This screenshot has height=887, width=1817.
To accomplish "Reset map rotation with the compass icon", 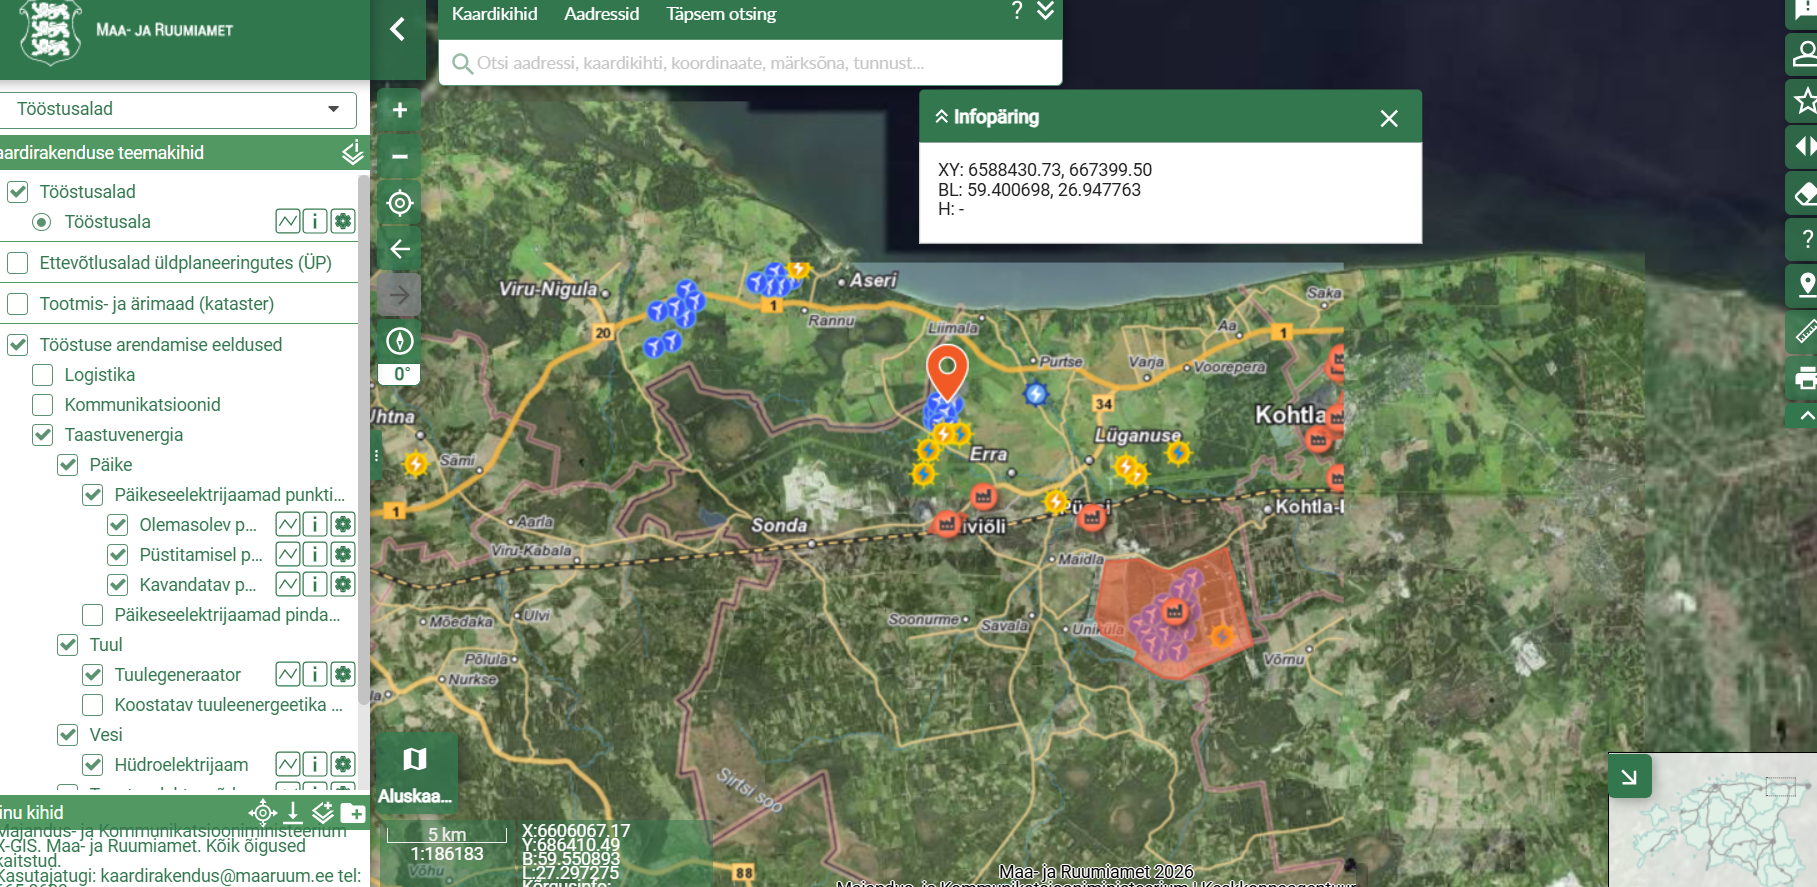I will 399,341.
